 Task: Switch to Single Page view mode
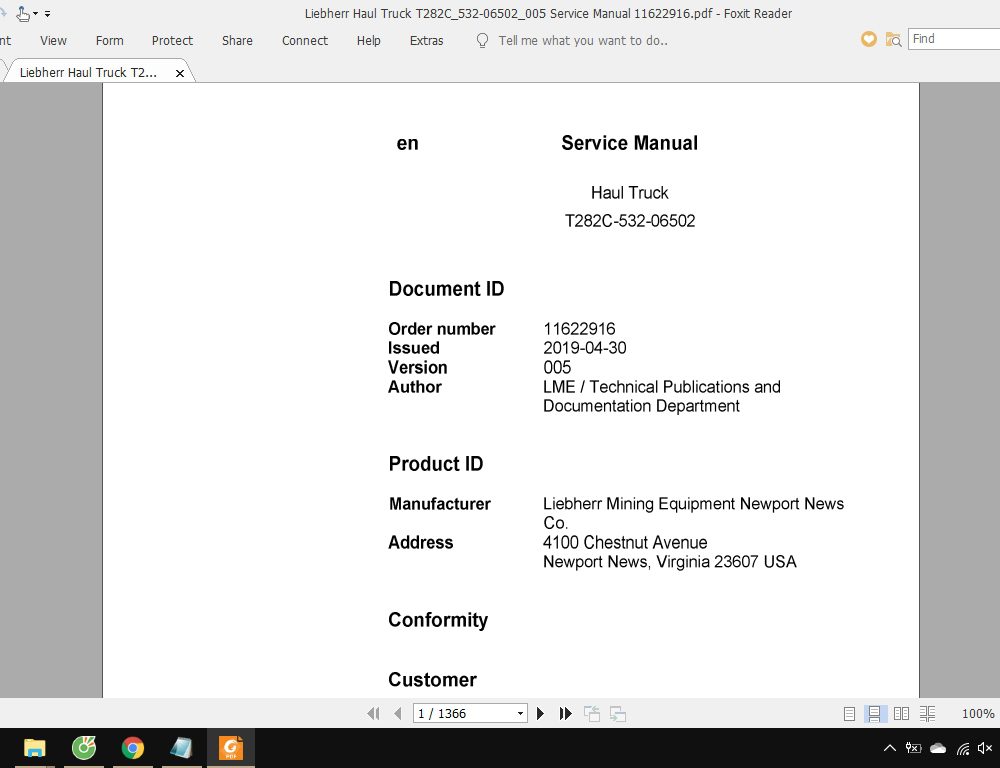tap(849, 713)
